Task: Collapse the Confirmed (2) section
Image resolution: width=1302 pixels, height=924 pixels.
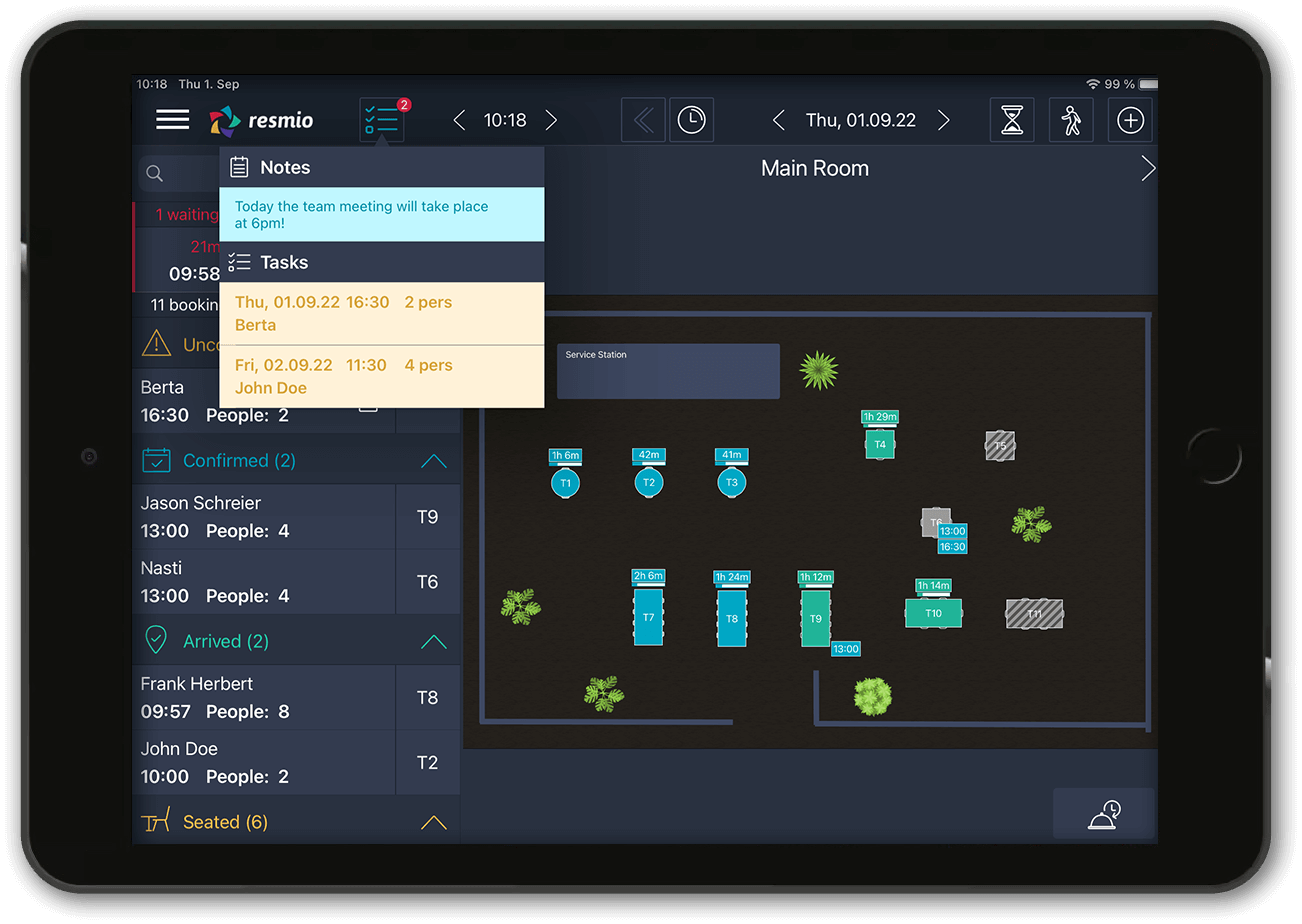Action: (433, 461)
